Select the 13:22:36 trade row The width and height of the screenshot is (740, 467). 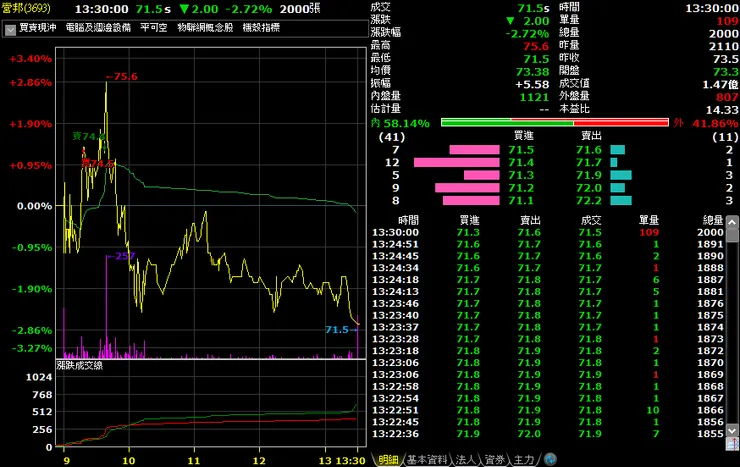pos(548,434)
